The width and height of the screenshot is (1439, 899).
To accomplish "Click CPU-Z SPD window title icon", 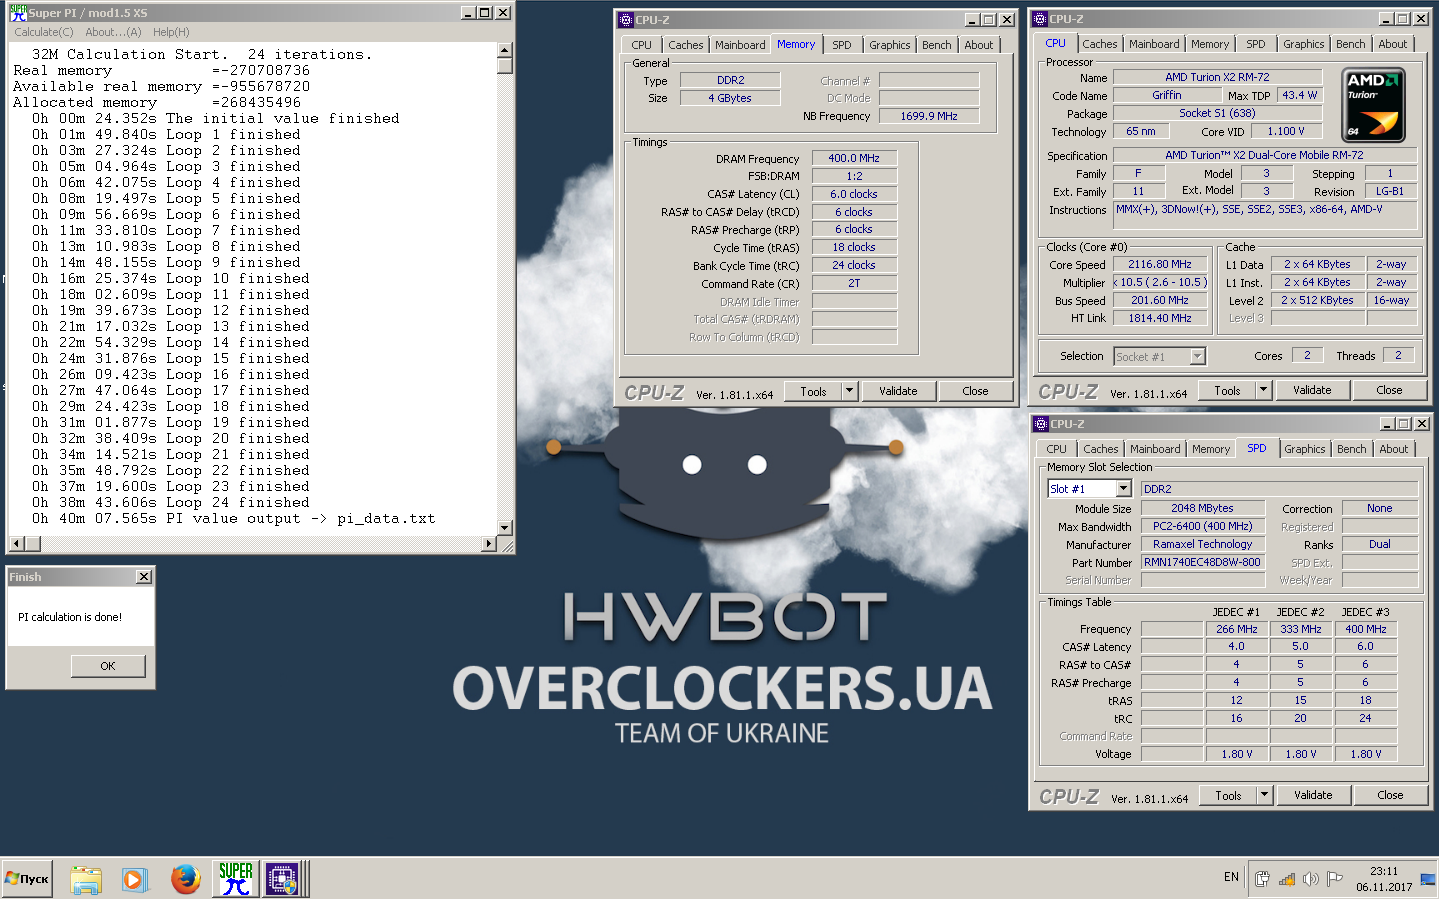I will [1040, 424].
